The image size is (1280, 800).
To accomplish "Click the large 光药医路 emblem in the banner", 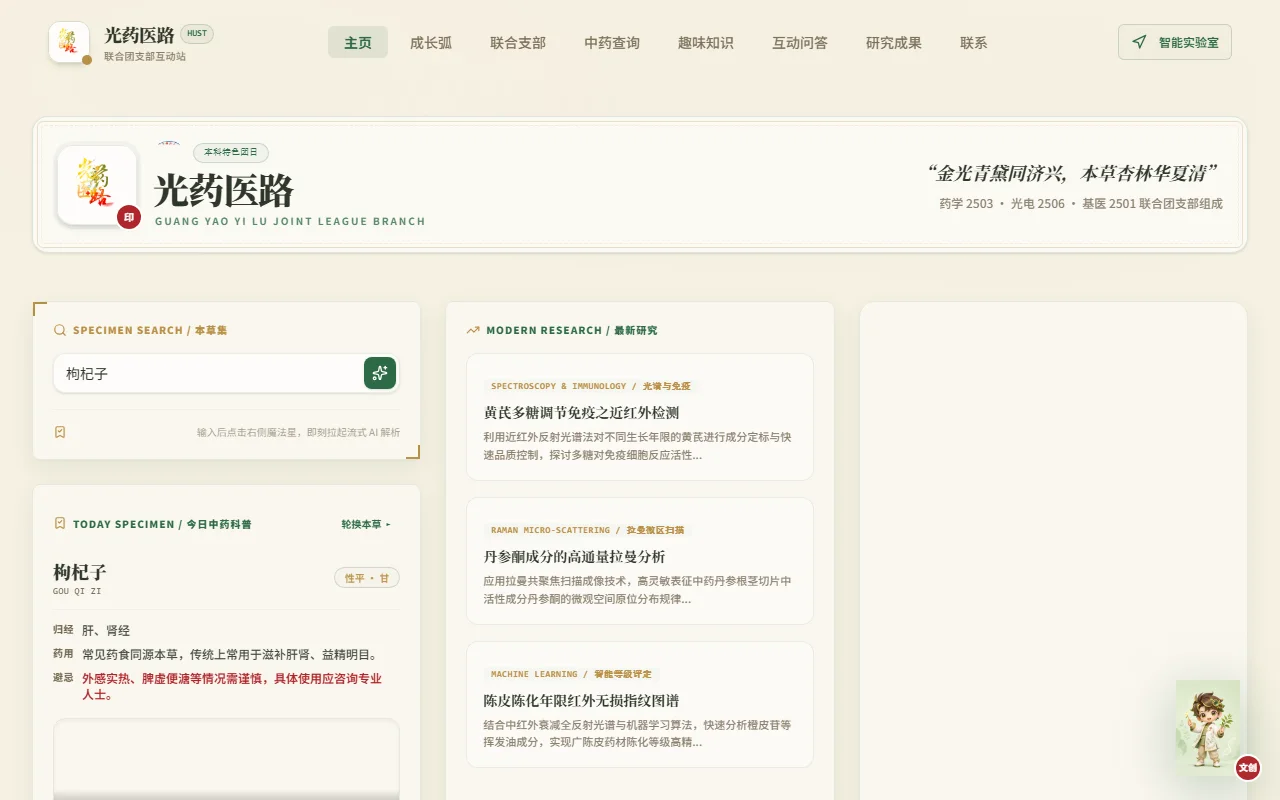I will pyautogui.click(x=97, y=185).
